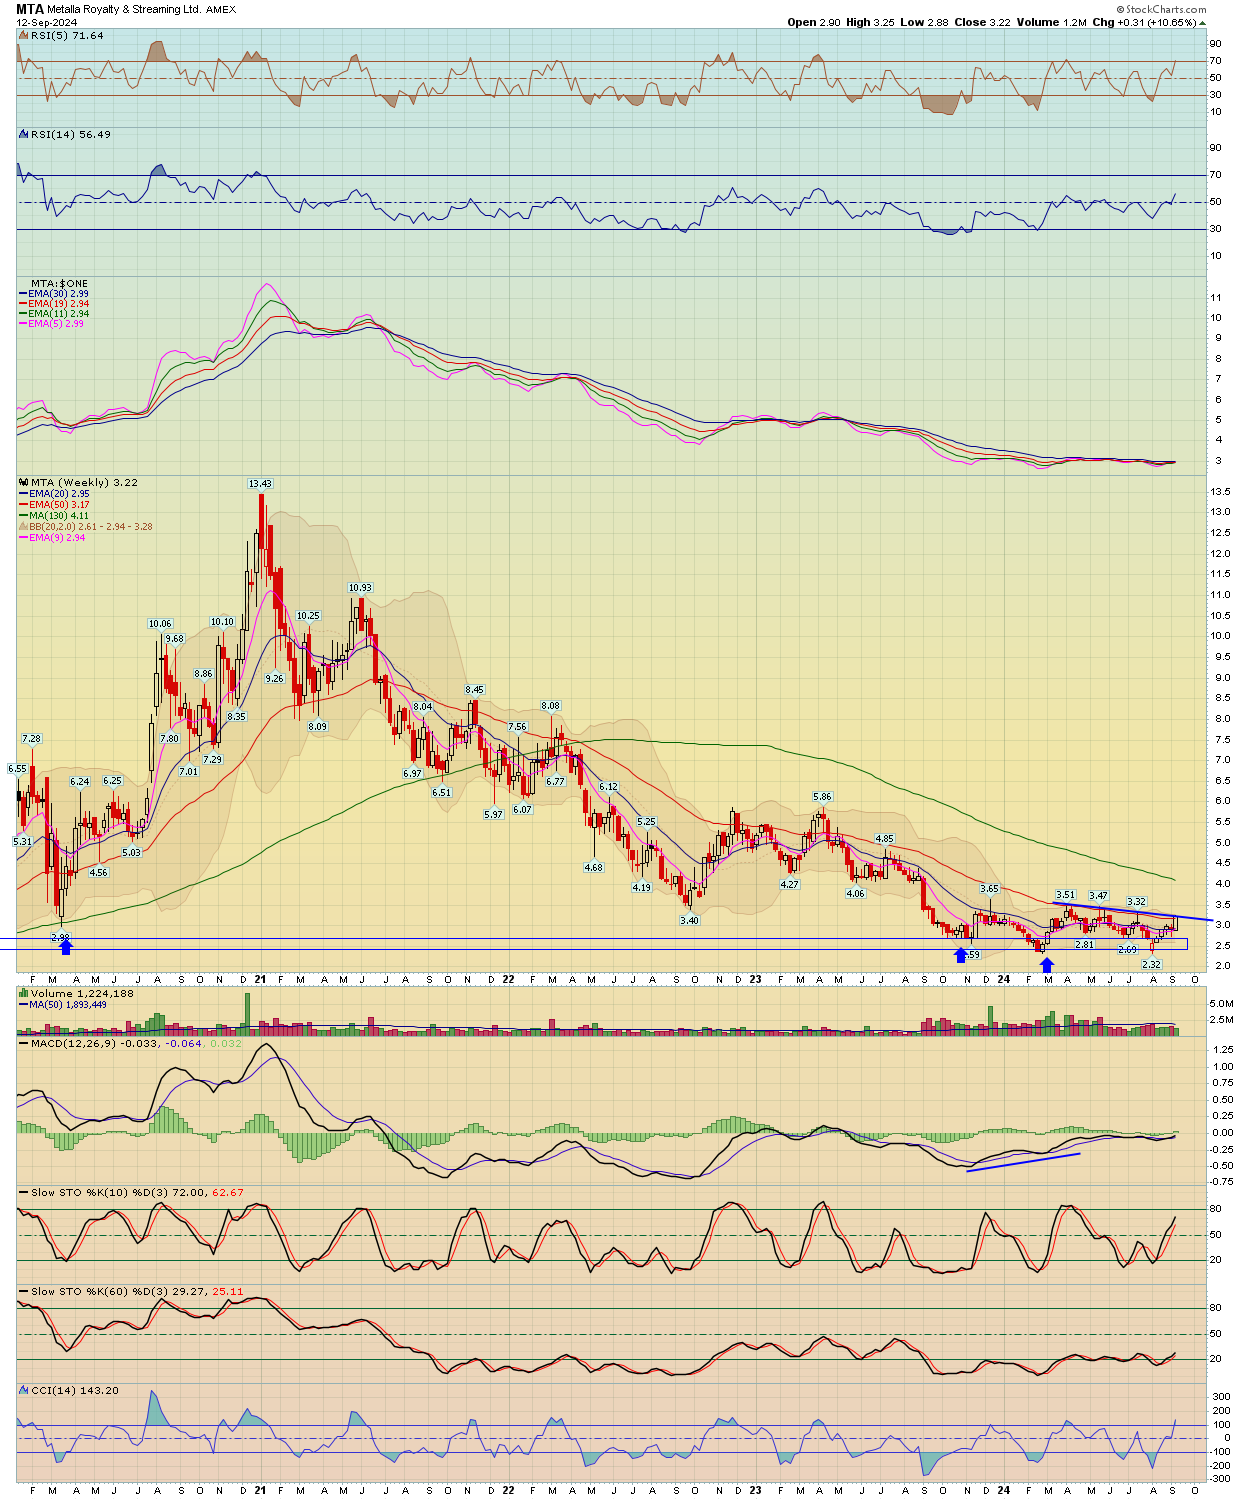Click the RSI(5) area-chart legend icon

[x=23, y=35]
